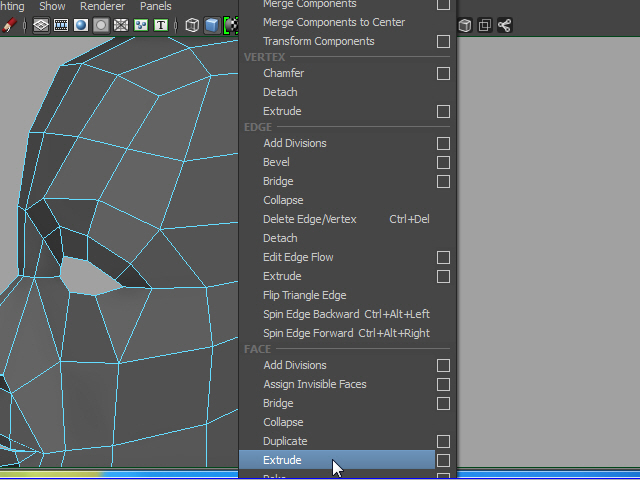Open option box for edge Bevel

tap(443, 163)
